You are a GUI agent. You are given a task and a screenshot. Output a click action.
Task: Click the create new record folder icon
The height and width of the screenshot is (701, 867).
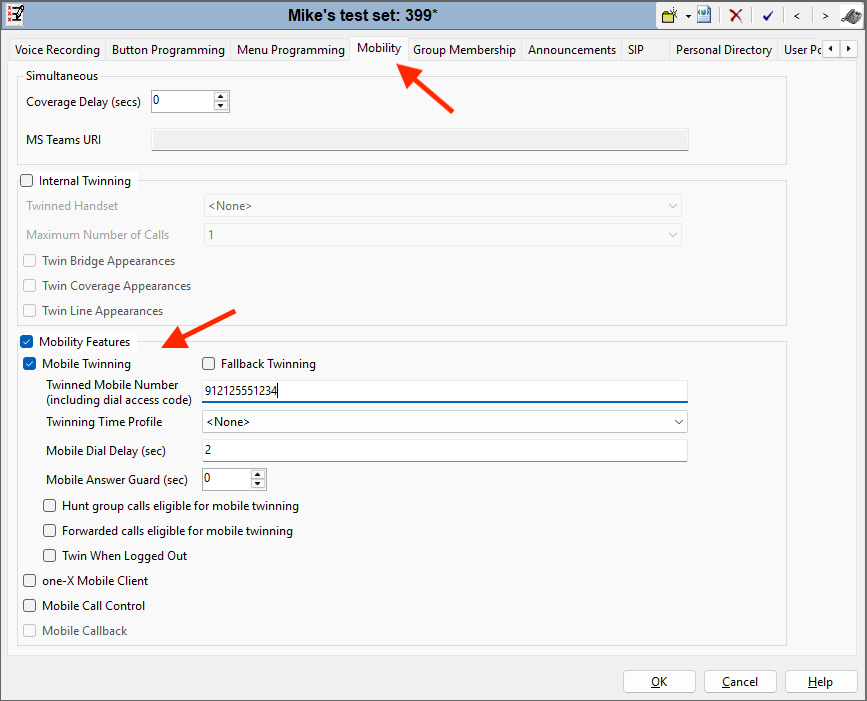pos(670,16)
